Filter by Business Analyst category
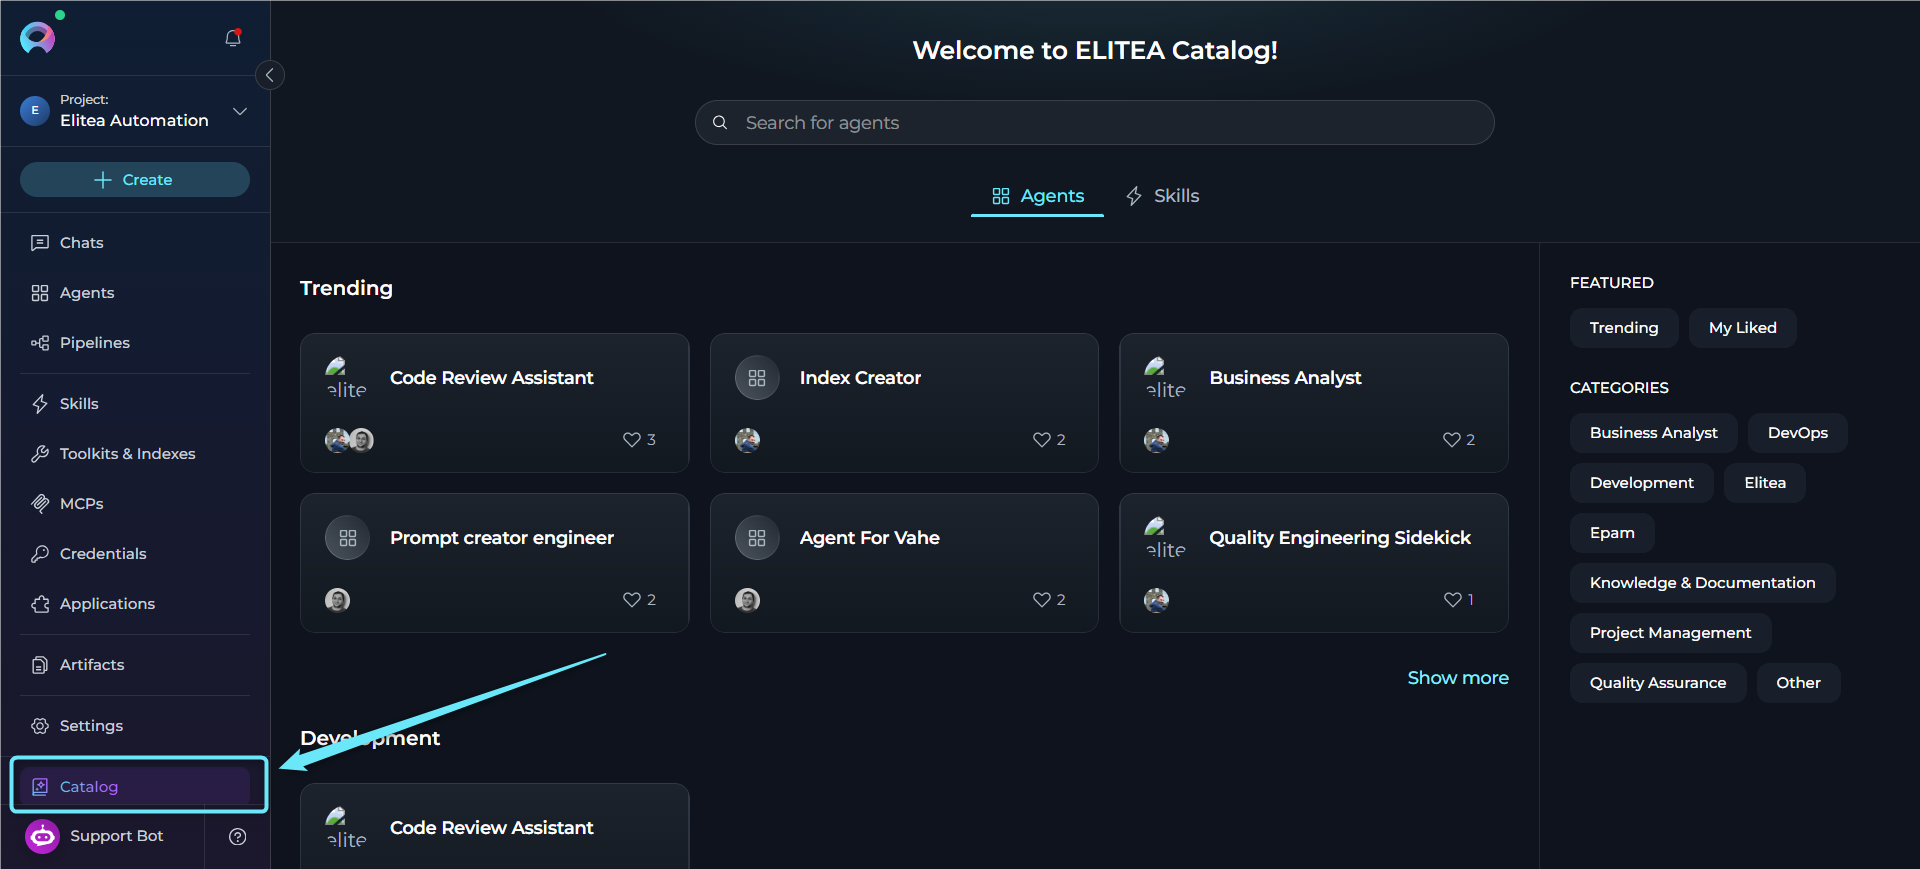Viewport: 1920px width, 869px height. (1654, 433)
